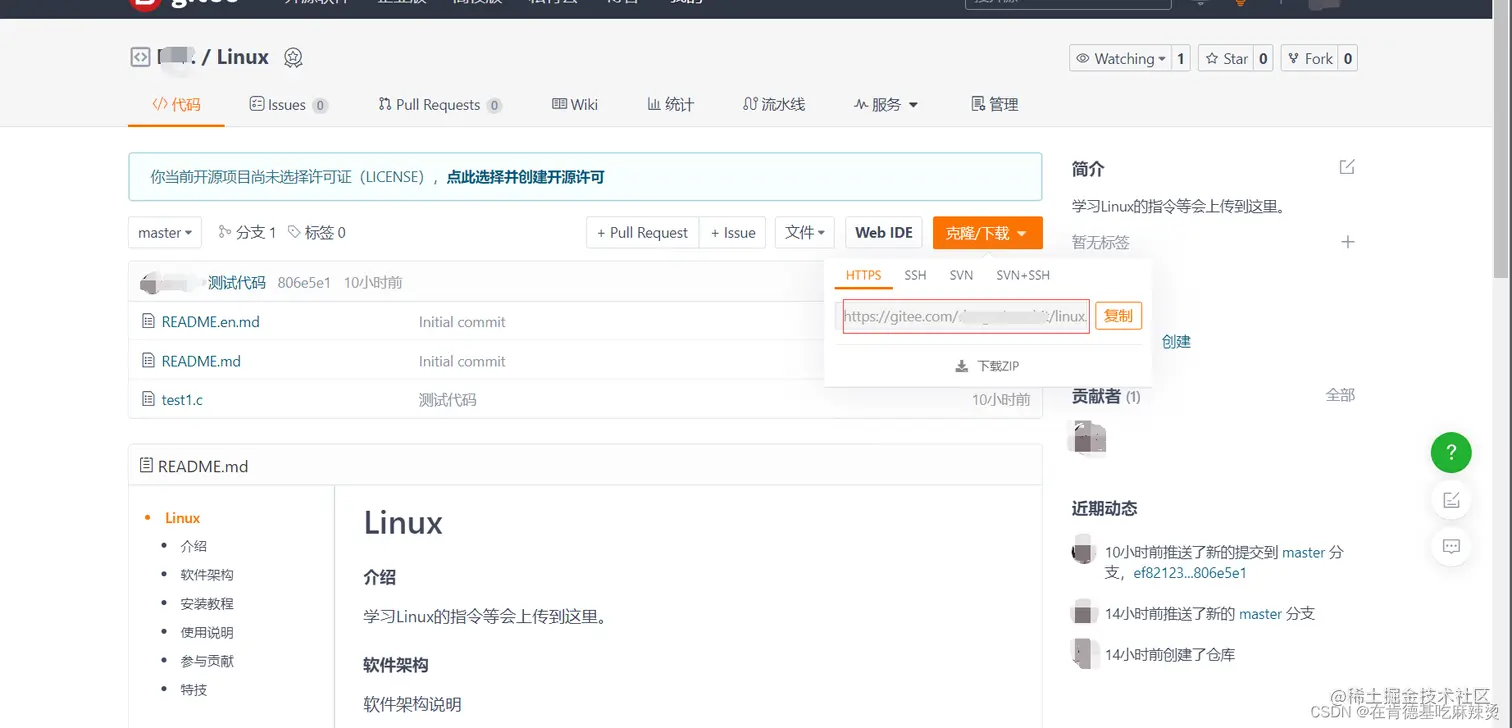Screen dimensions: 1512x728
Task: Click the edit icon beside 简介
Action: (1347, 167)
